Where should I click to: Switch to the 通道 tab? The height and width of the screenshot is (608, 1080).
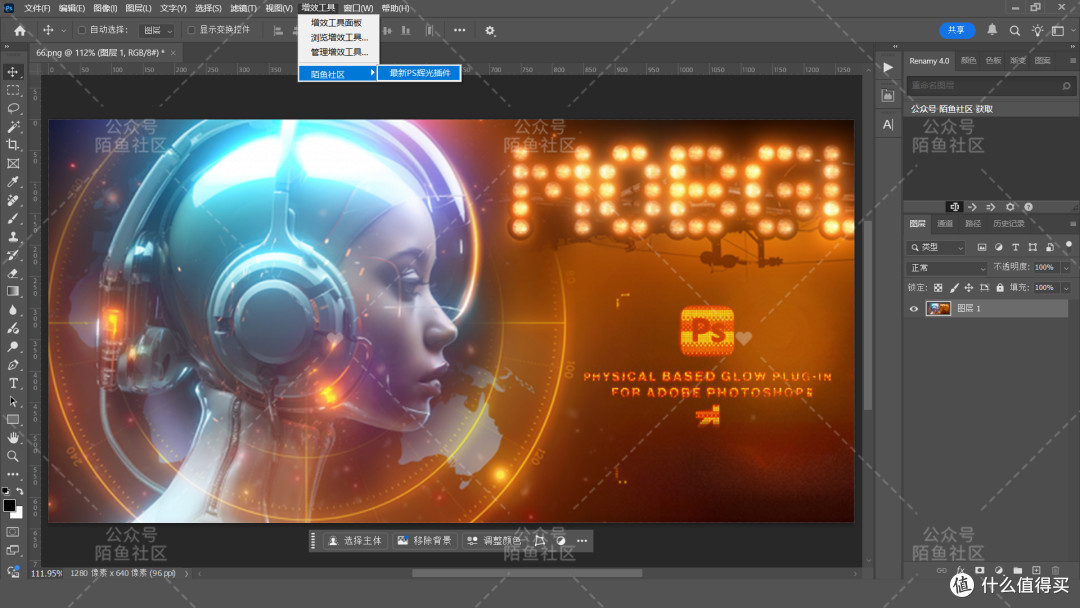coord(944,224)
